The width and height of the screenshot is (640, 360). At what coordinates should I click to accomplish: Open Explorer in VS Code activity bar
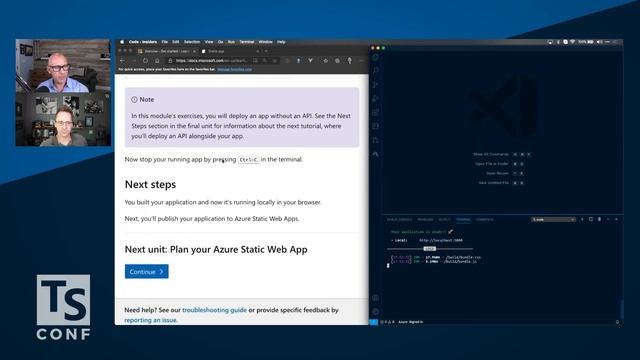point(376,57)
